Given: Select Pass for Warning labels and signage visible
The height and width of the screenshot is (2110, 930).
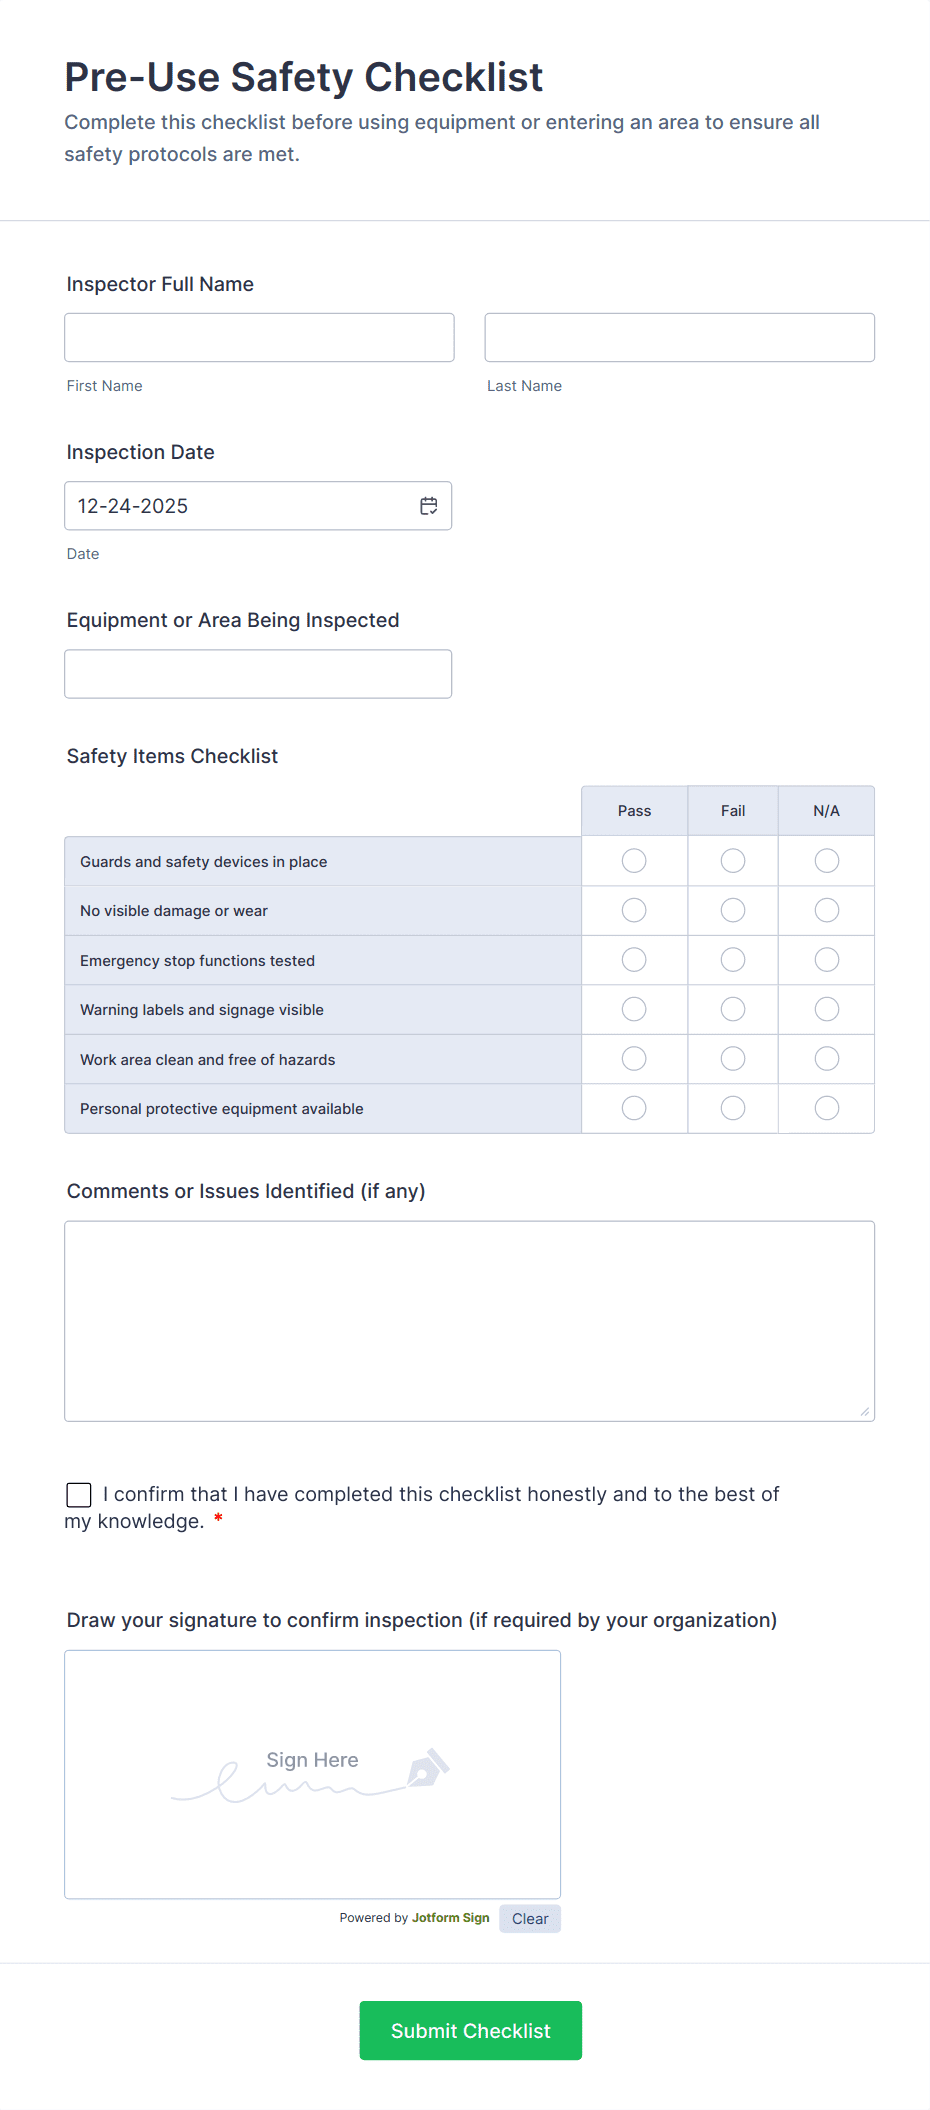Looking at the screenshot, I should tap(633, 1009).
